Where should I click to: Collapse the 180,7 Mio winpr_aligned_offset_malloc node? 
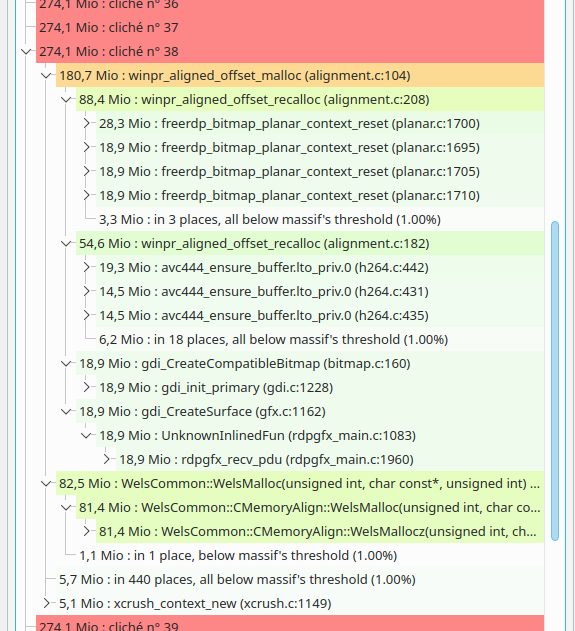pyautogui.click(x=46, y=75)
